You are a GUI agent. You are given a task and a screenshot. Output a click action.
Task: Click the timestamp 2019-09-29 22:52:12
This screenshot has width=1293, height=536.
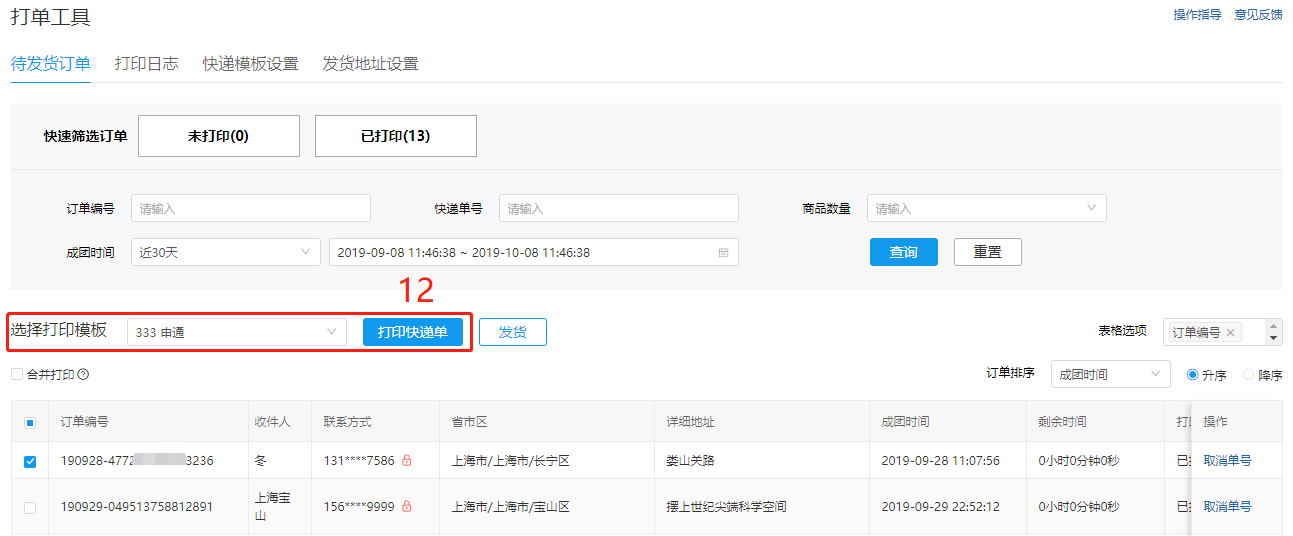941,507
